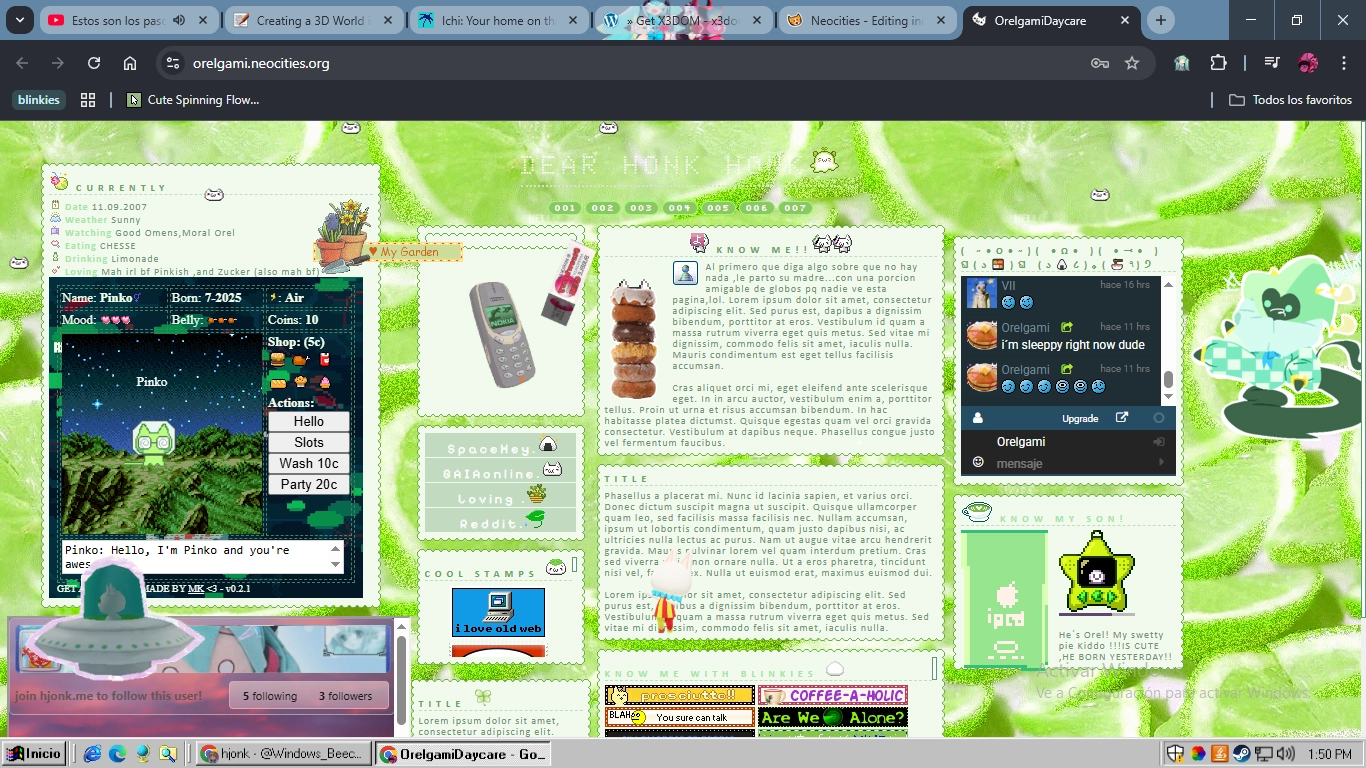1366x768 pixels.
Task: Buy the roast chicken leg shop item
Action: [300, 360]
